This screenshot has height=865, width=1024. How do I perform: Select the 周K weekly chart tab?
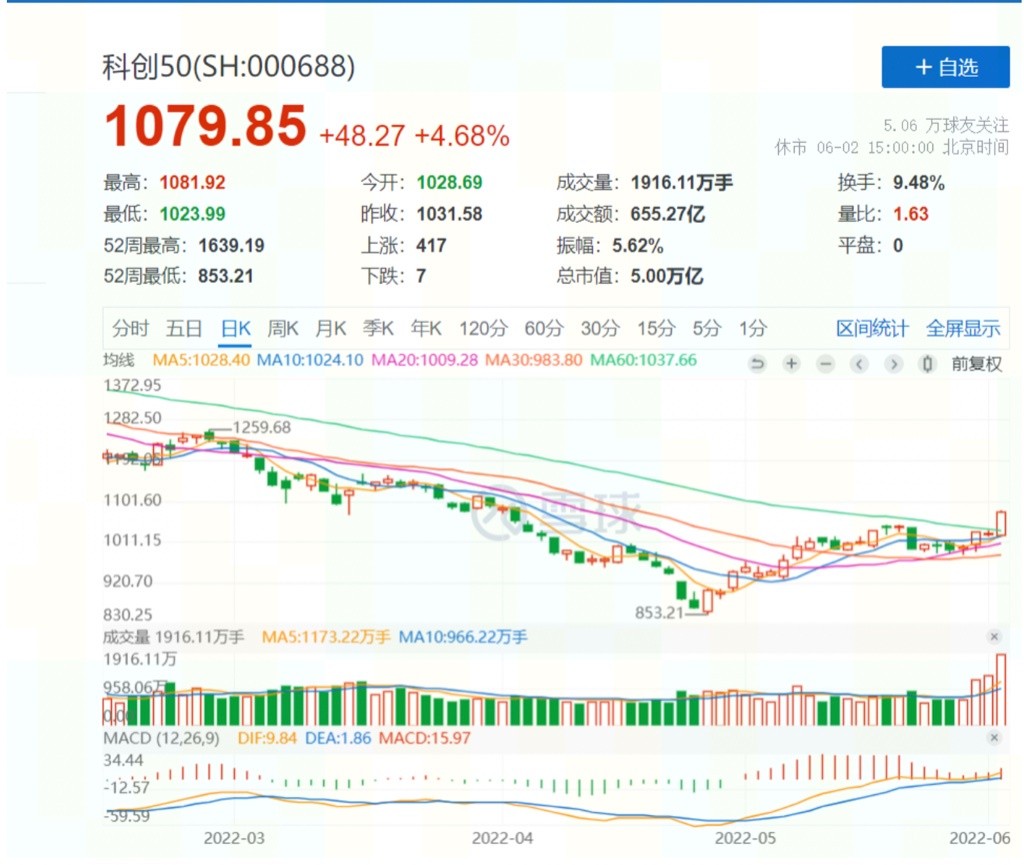(x=284, y=328)
